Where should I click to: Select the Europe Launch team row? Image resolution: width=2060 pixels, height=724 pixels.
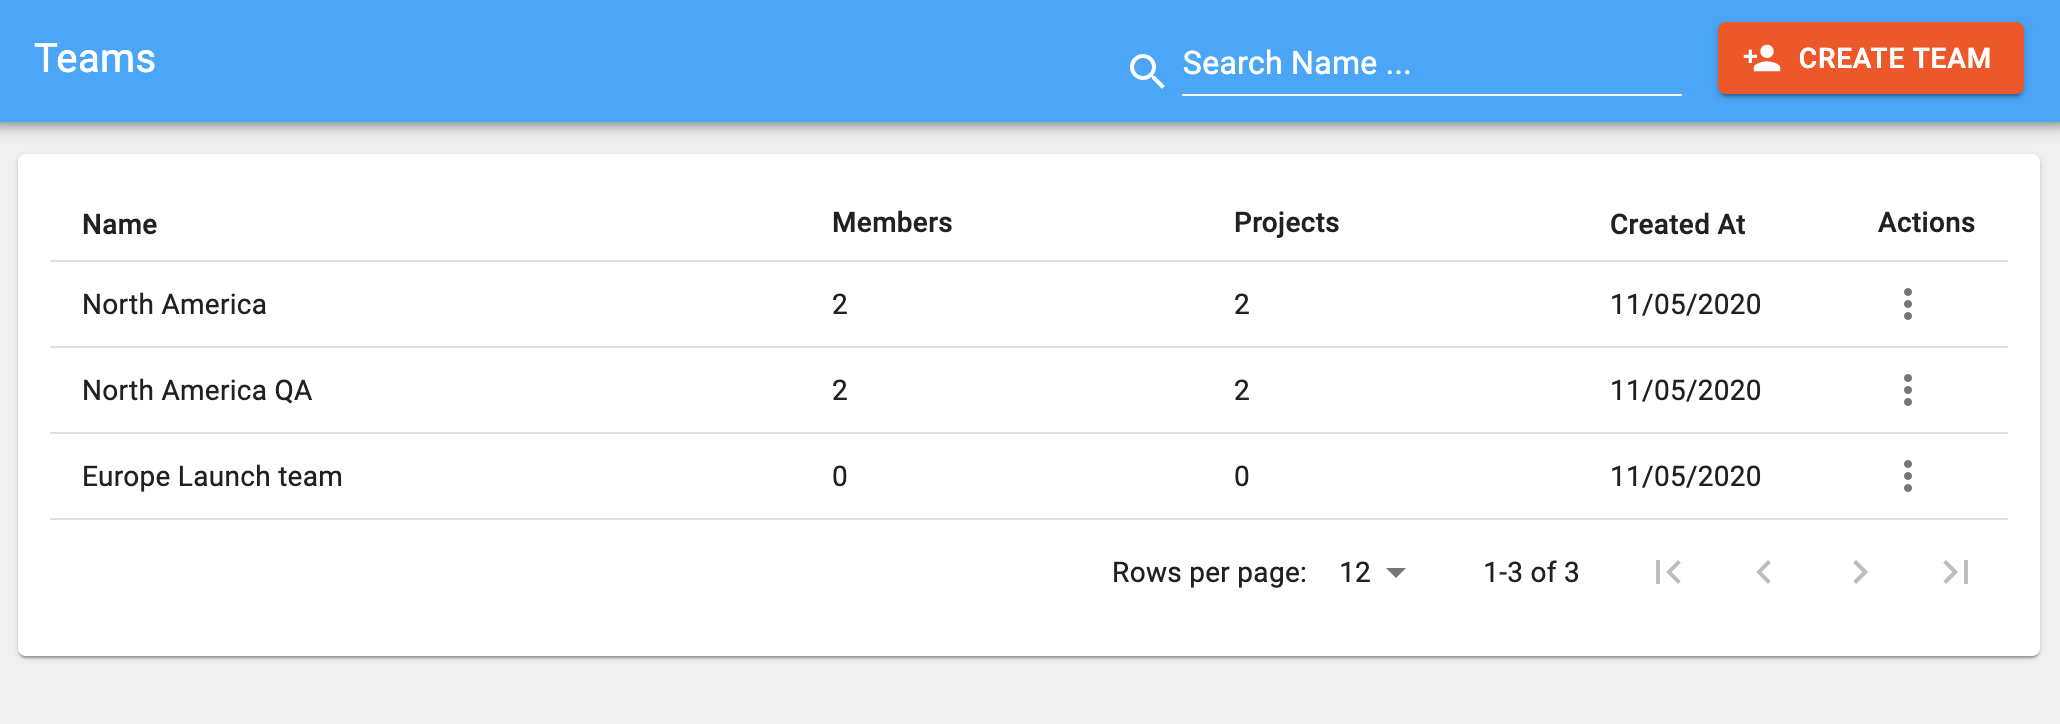(212, 476)
